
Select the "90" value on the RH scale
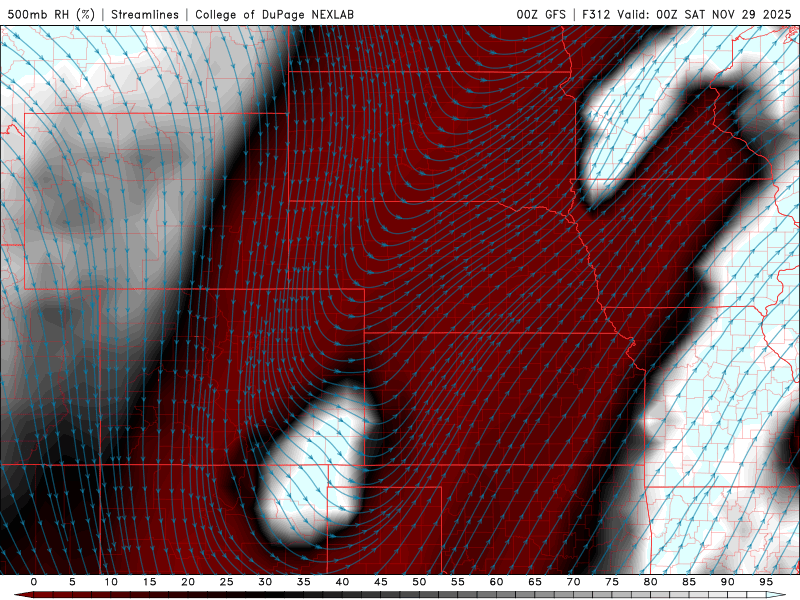pyautogui.click(x=727, y=582)
